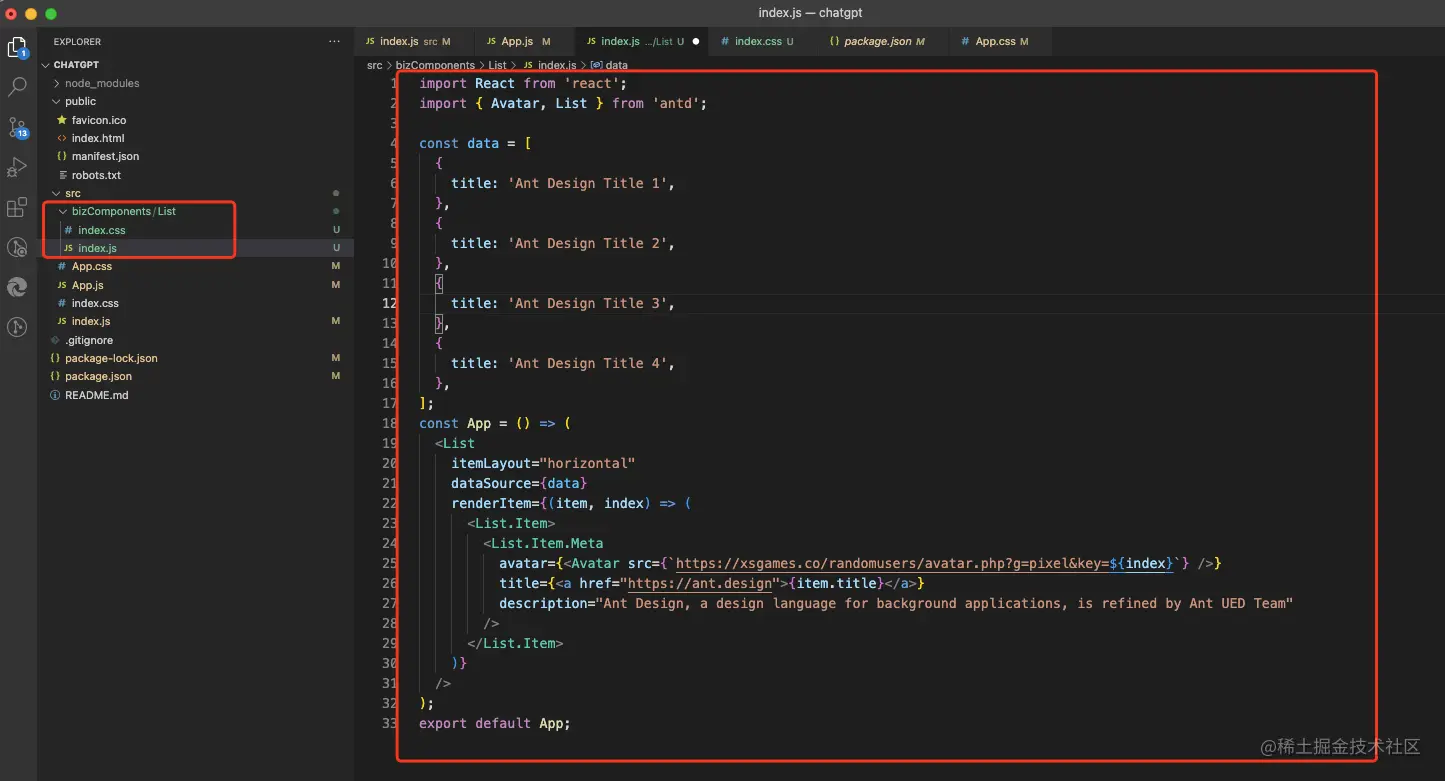This screenshot has height=781, width=1445.
Task: Click the https://ant.design link in code
Action: tap(700, 583)
